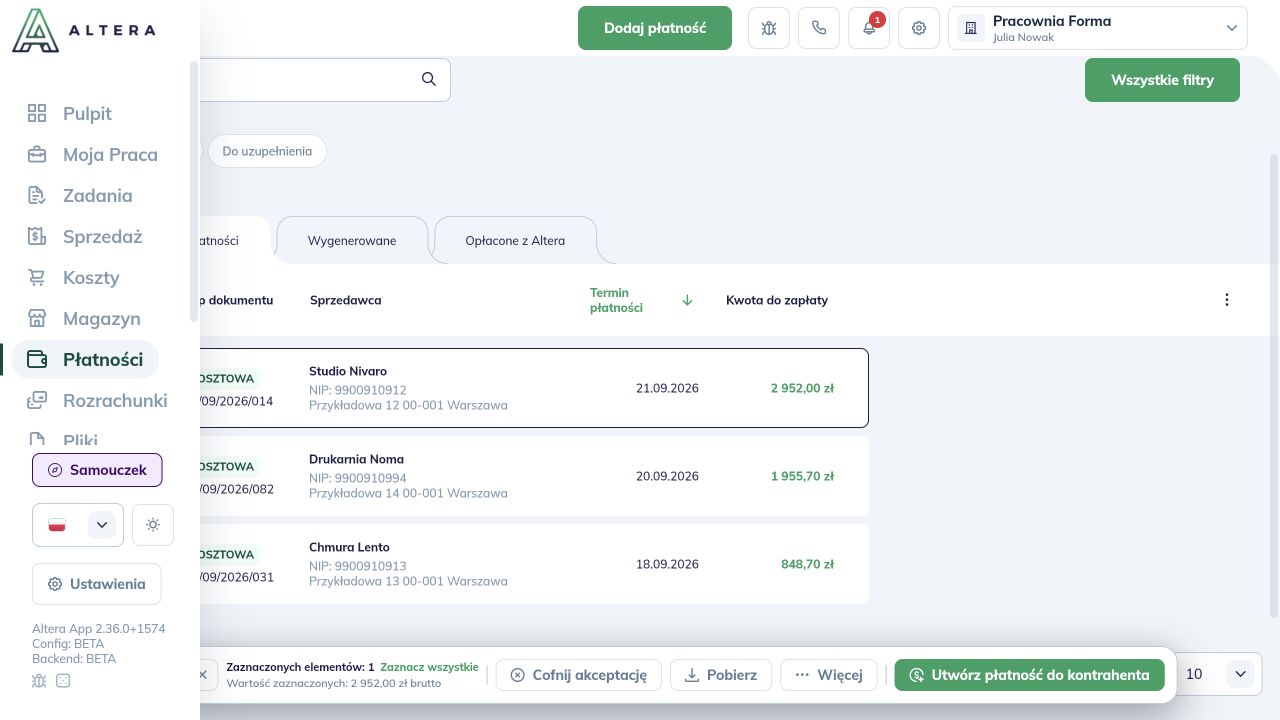
Task: Open the three-dot column options menu
Action: click(1227, 300)
